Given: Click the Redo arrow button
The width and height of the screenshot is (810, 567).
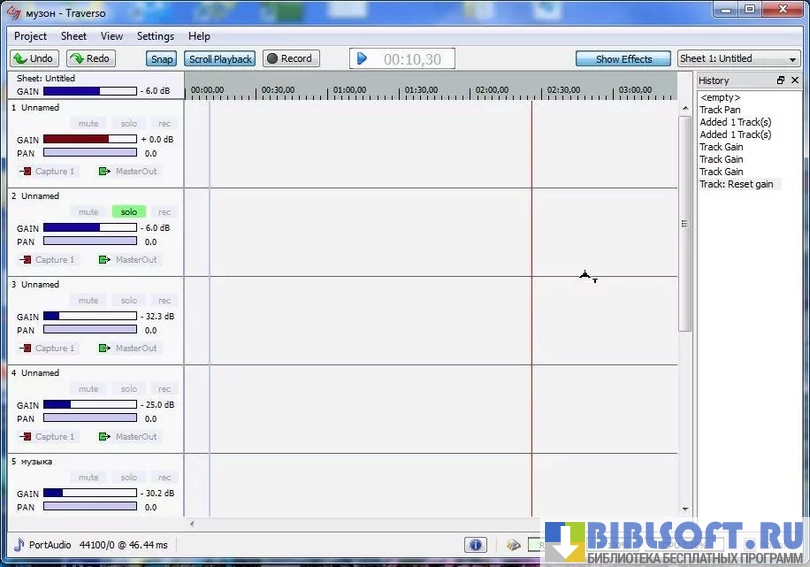Looking at the screenshot, I should (x=90, y=59).
